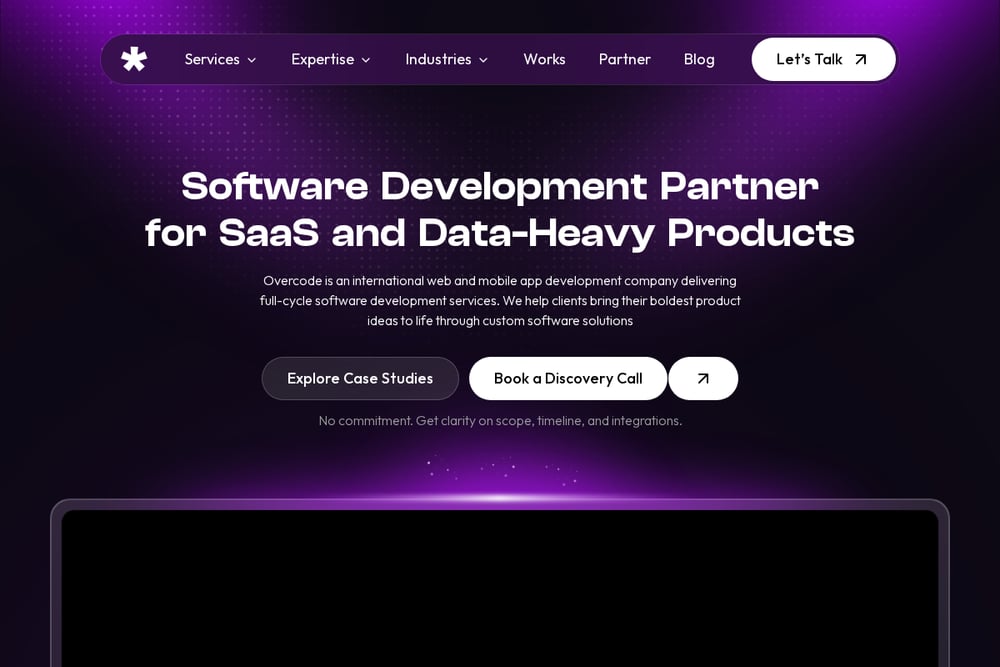Click Book a Discovery Call button
1000x667 pixels.
(x=568, y=378)
